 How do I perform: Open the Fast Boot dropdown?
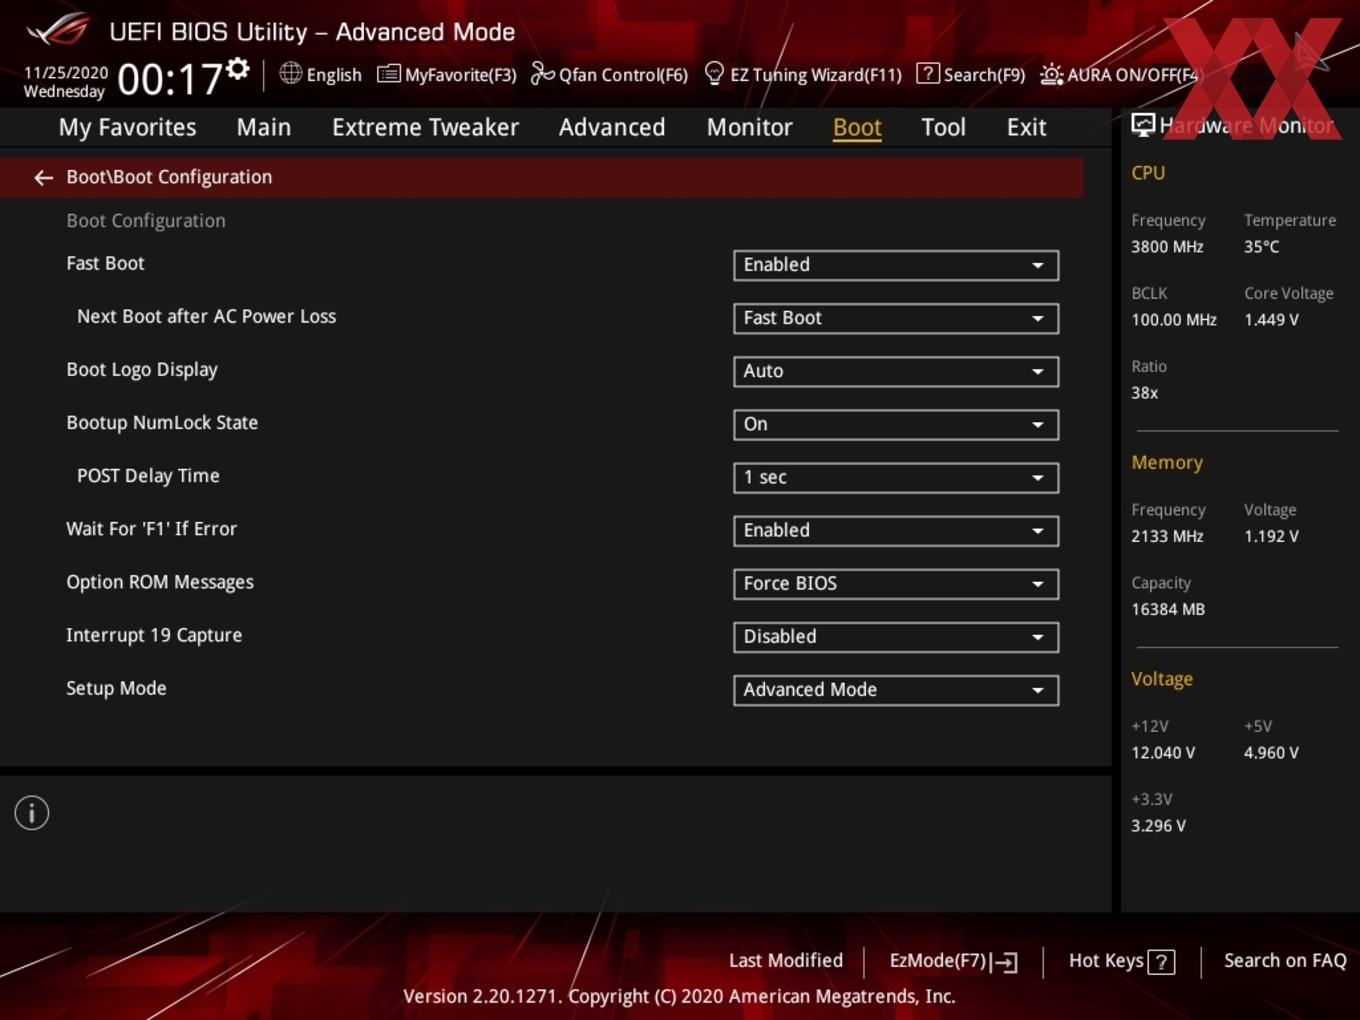[x=896, y=265]
